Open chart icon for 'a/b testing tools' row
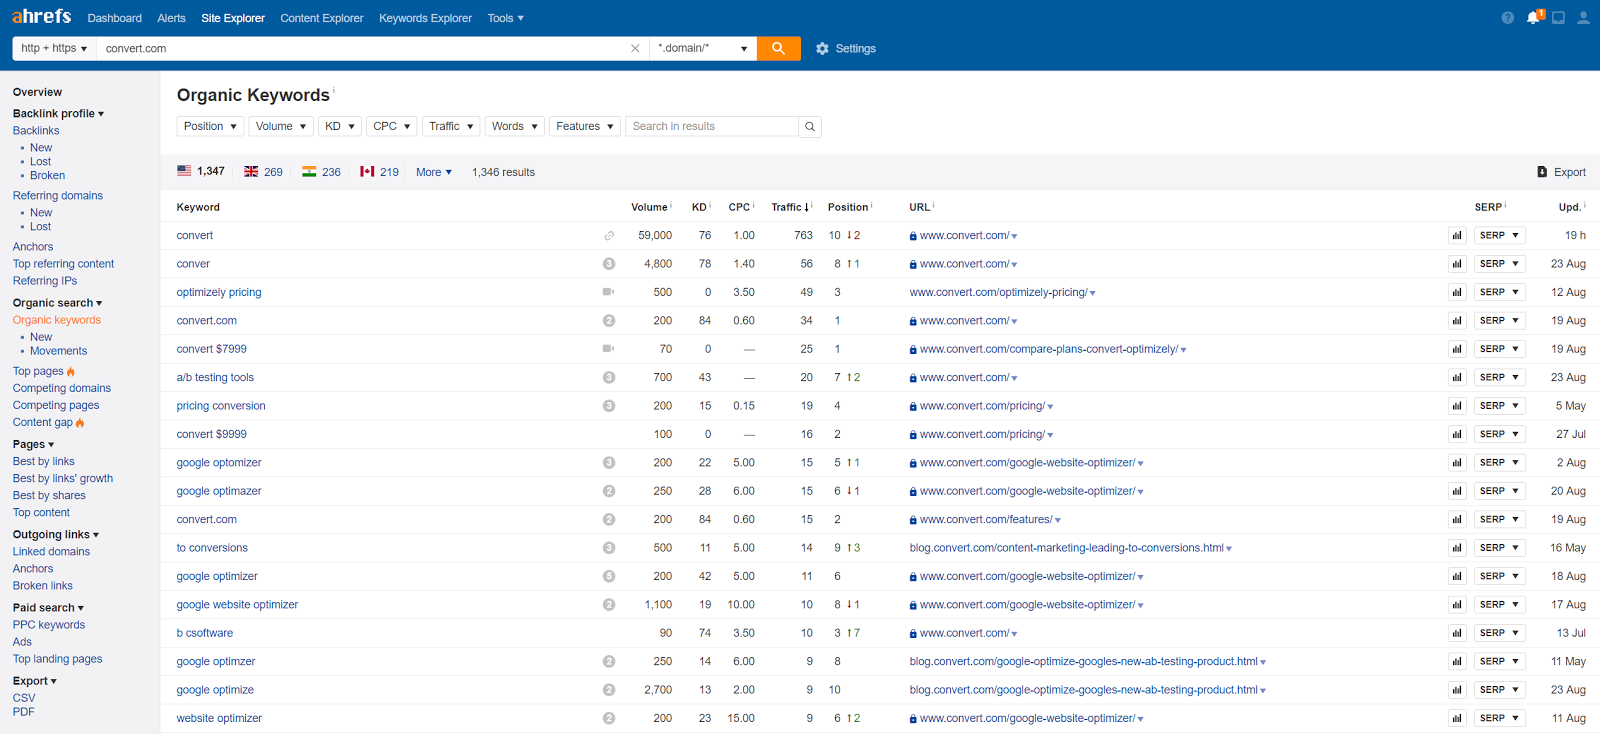The height and width of the screenshot is (734, 1600). point(1457,377)
